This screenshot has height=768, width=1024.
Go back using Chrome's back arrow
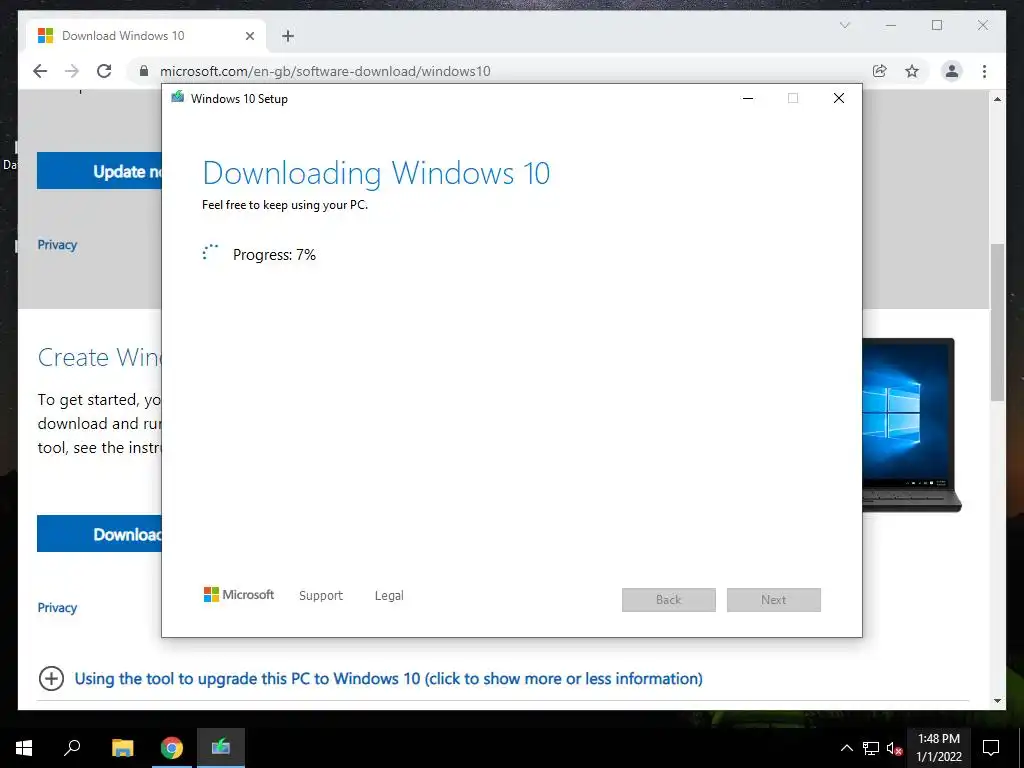pyautogui.click(x=40, y=71)
